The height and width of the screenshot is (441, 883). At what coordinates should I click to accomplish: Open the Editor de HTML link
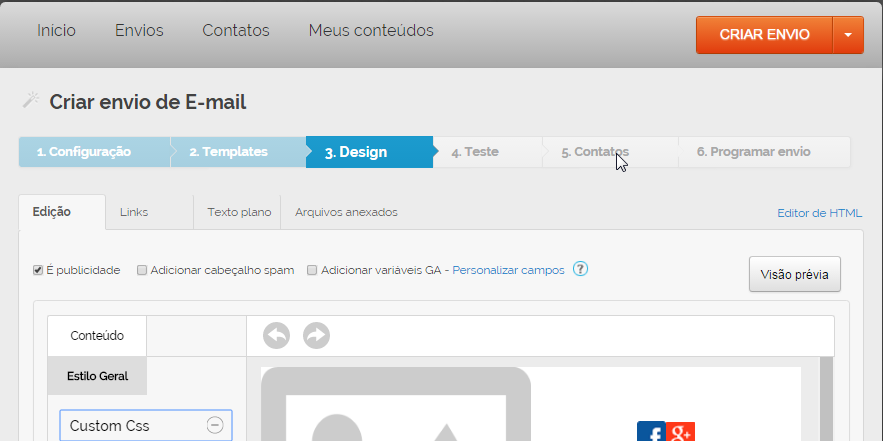[819, 213]
